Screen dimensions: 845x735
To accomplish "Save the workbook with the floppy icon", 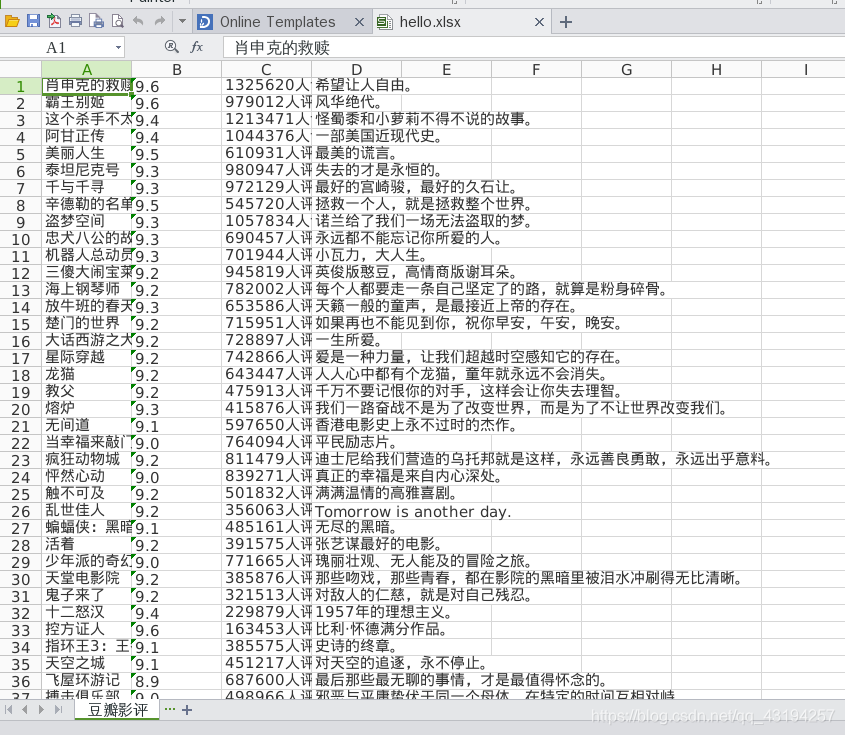I will [33, 22].
